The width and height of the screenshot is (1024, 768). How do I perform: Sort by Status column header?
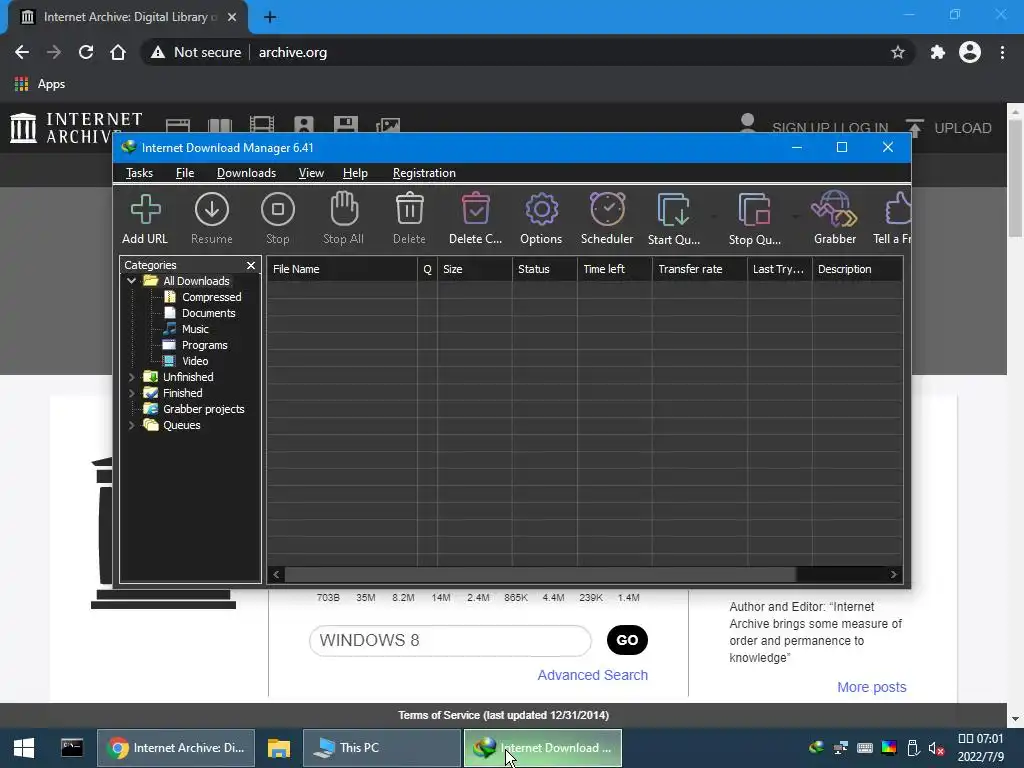pos(545,269)
